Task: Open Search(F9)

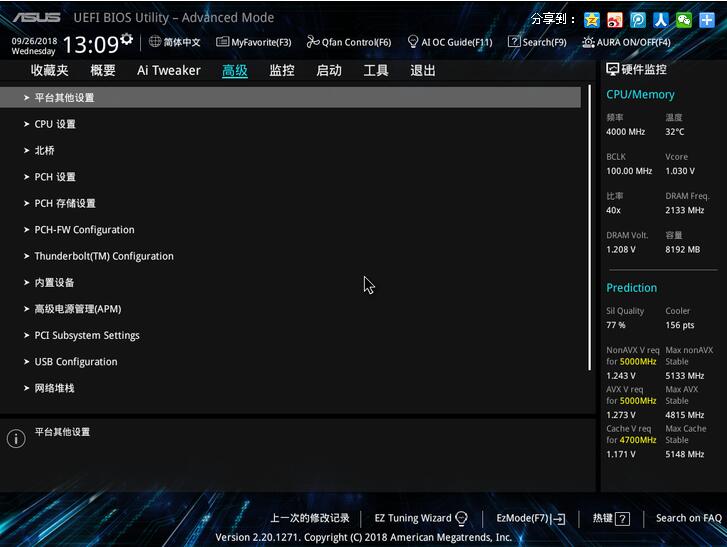Action: point(537,42)
